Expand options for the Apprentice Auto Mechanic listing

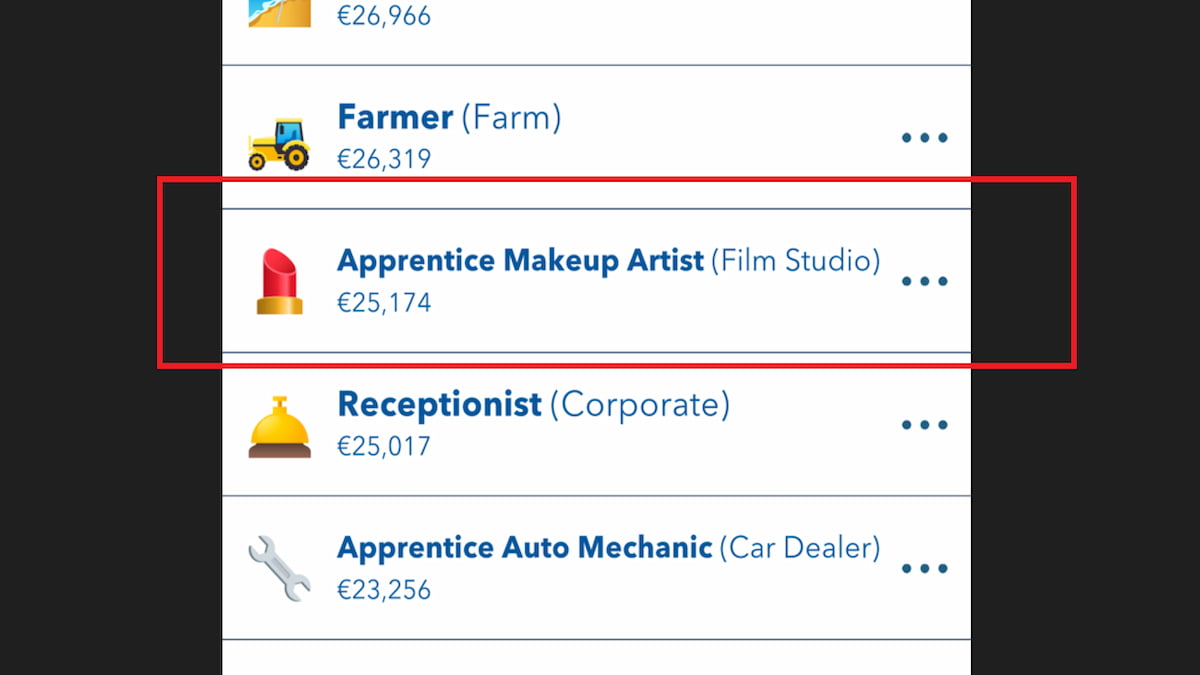point(924,567)
